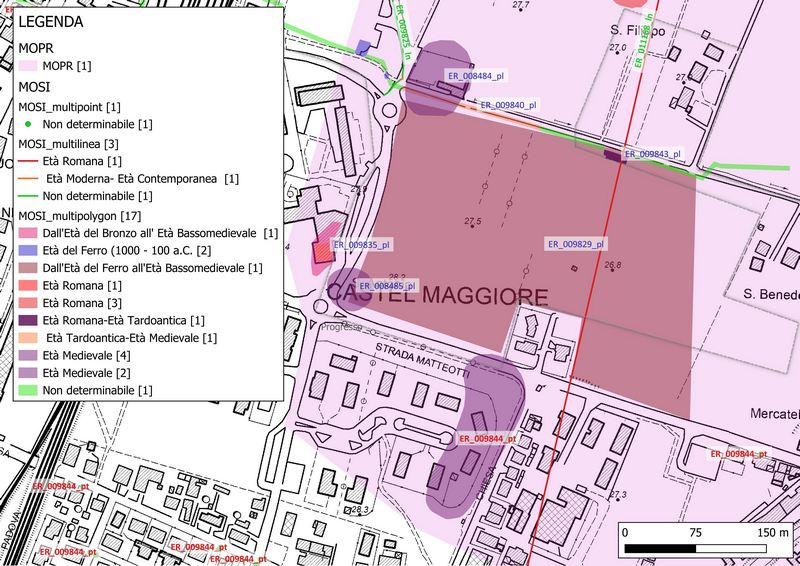Image resolution: width=800 pixels, height=566 pixels.
Task: Select the orange Età Moderna-Età Contemporanea line symbol
Action: click(30, 179)
